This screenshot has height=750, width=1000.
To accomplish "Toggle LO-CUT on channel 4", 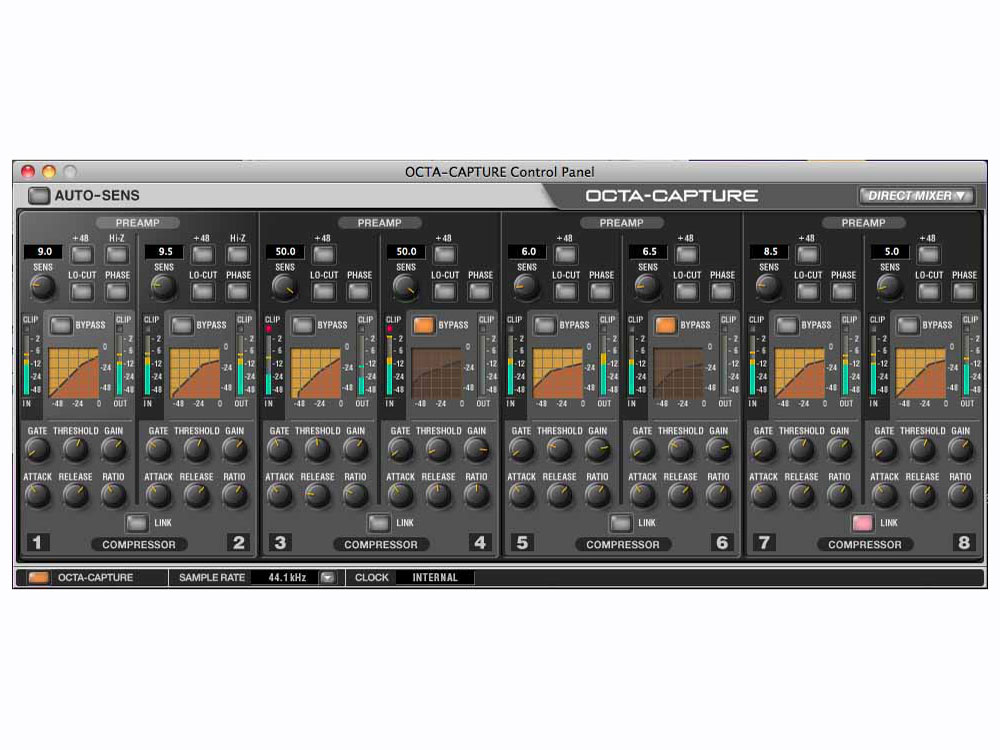I will [x=445, y=291].
